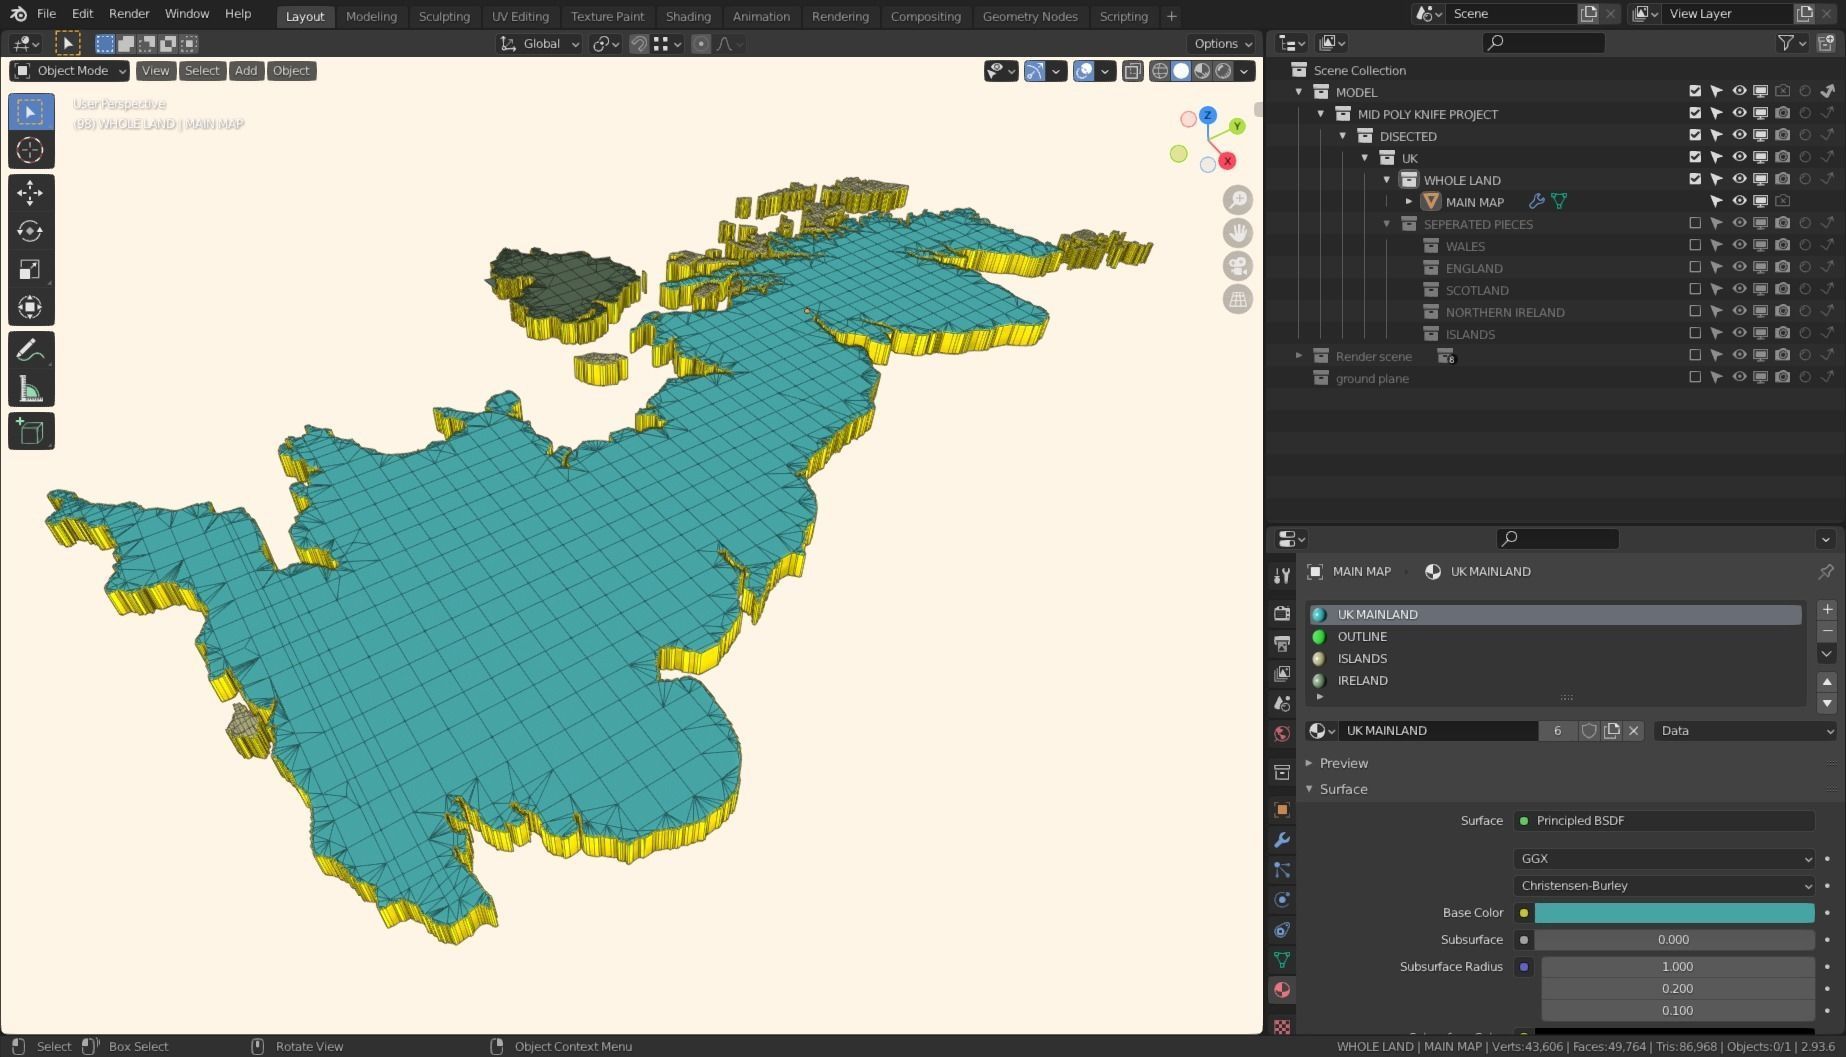Screen dimensions: 1846x1057
Task: Add a new material slot with plus button
Action: click(1827, 610)
